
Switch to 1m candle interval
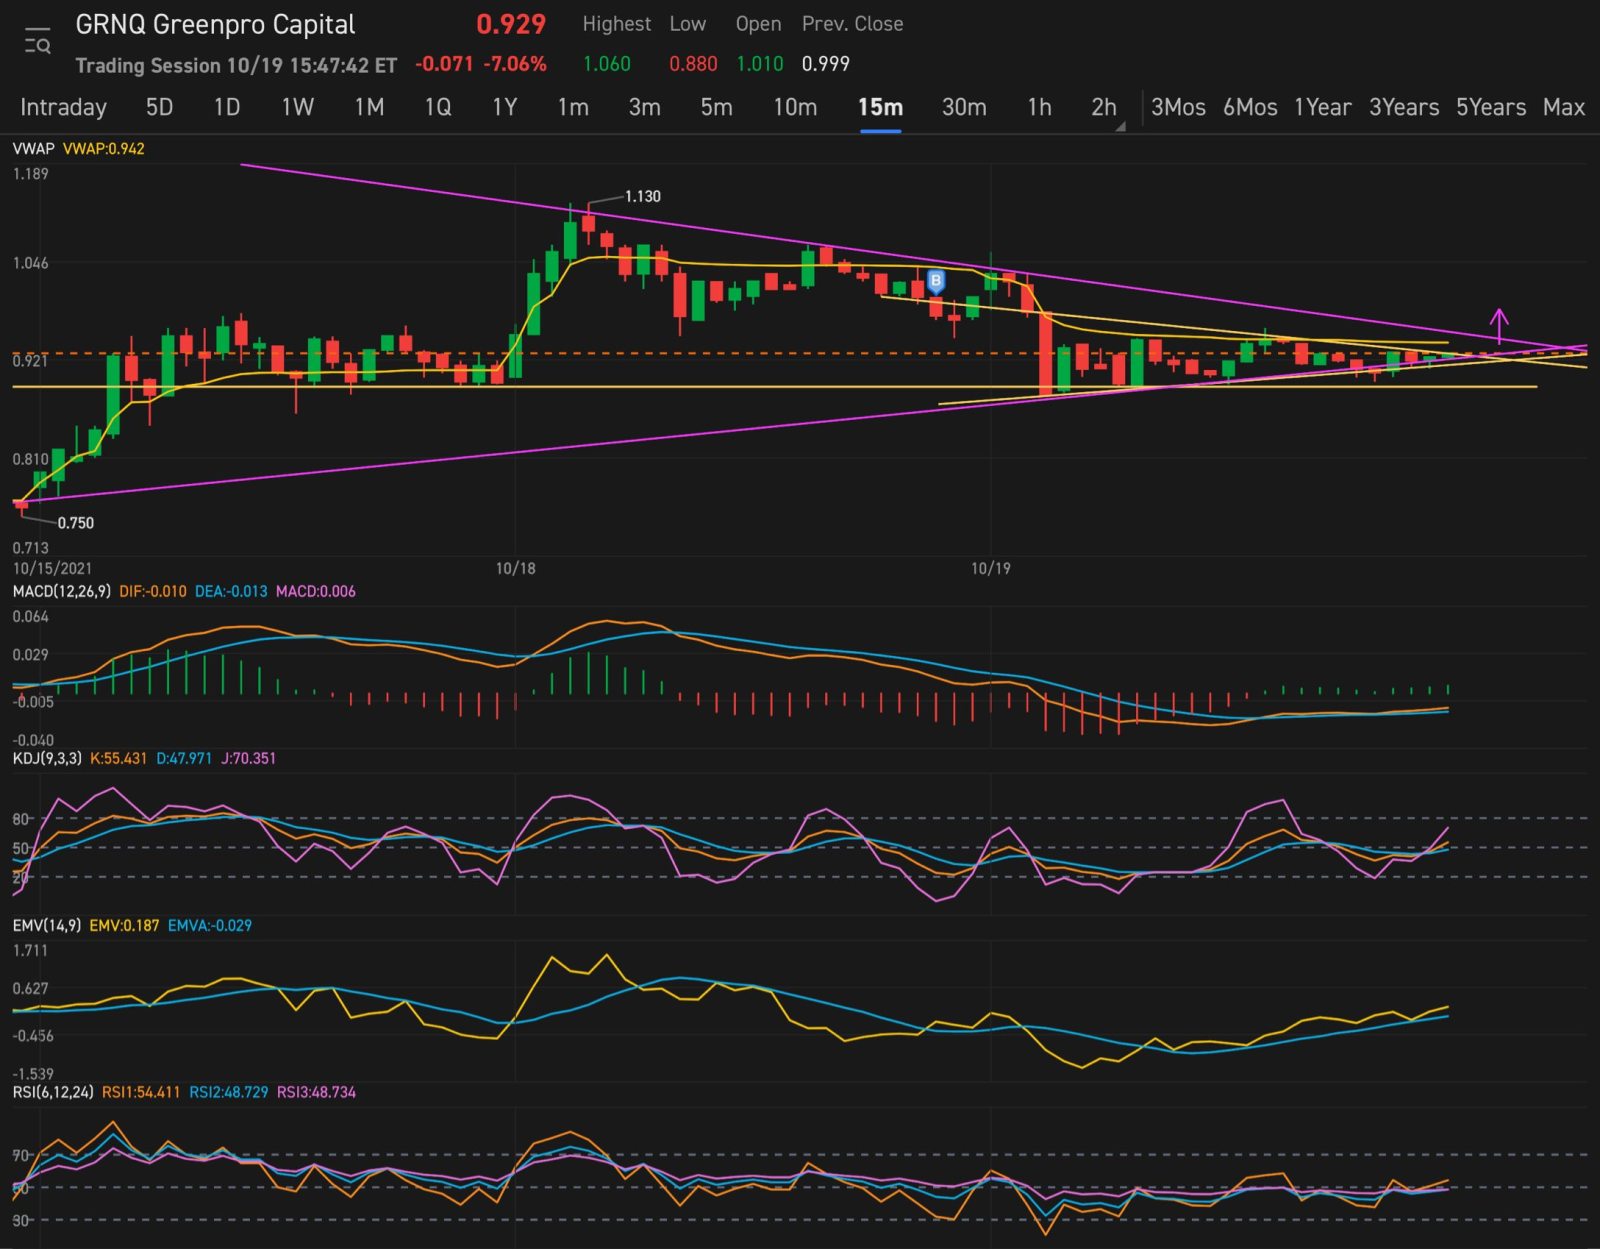click(x=573, y=107)
